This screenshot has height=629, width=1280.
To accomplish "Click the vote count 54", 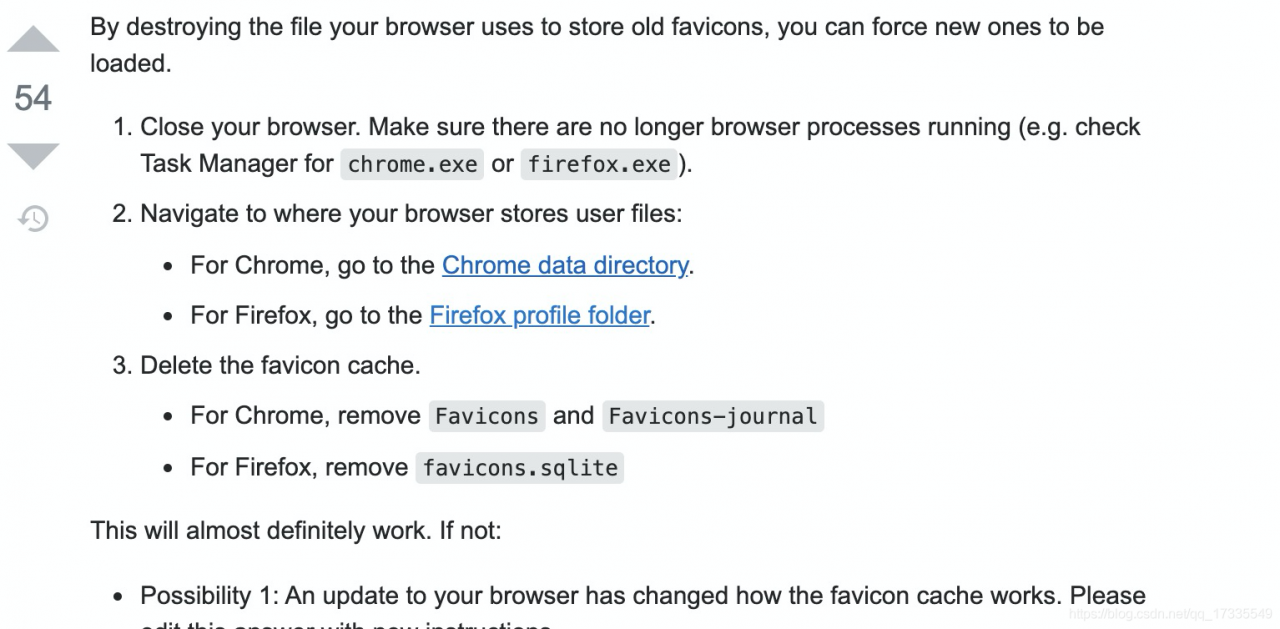I will 33,98.
